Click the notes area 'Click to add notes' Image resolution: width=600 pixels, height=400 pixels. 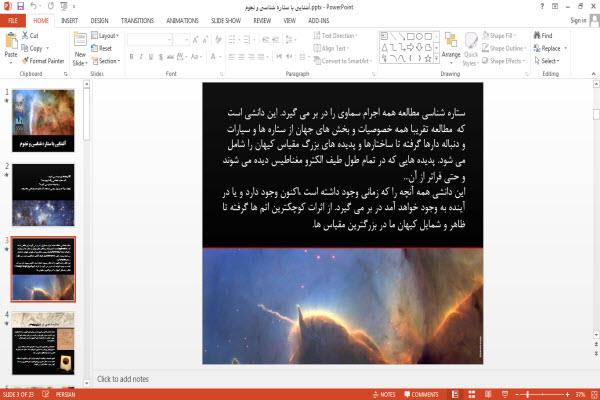(x=122, y=379)
